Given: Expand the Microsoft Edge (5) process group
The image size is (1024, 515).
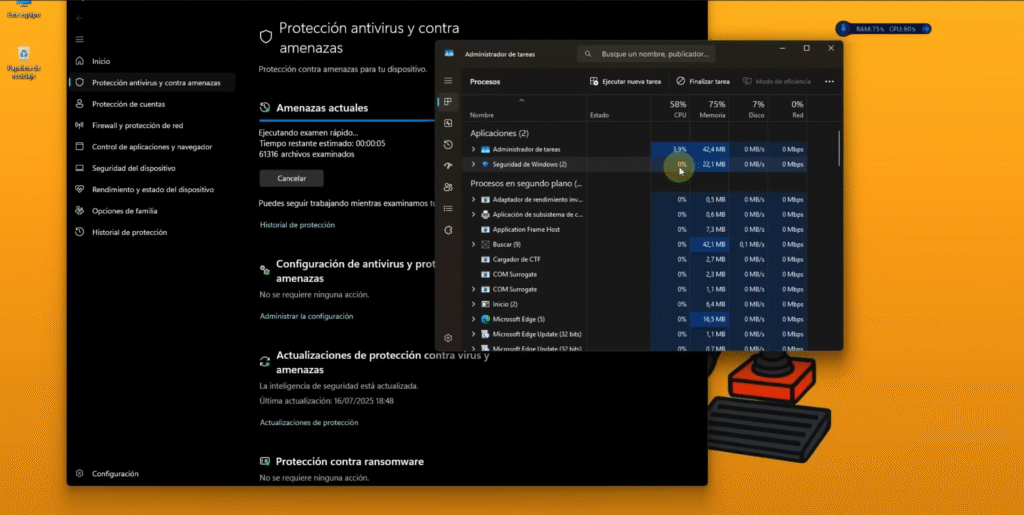Looking at the screenshot, I should point(473,319).
